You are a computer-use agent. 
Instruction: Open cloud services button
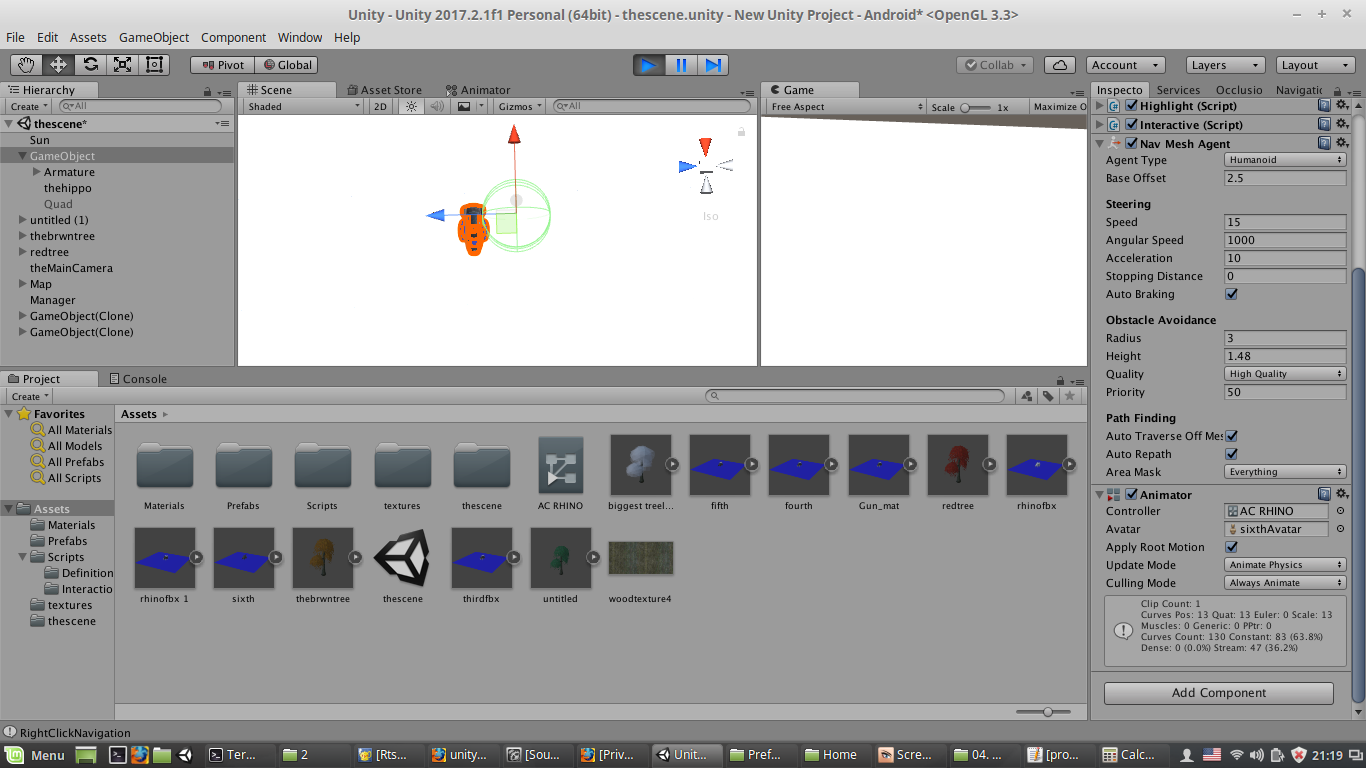coord(1060,65)
